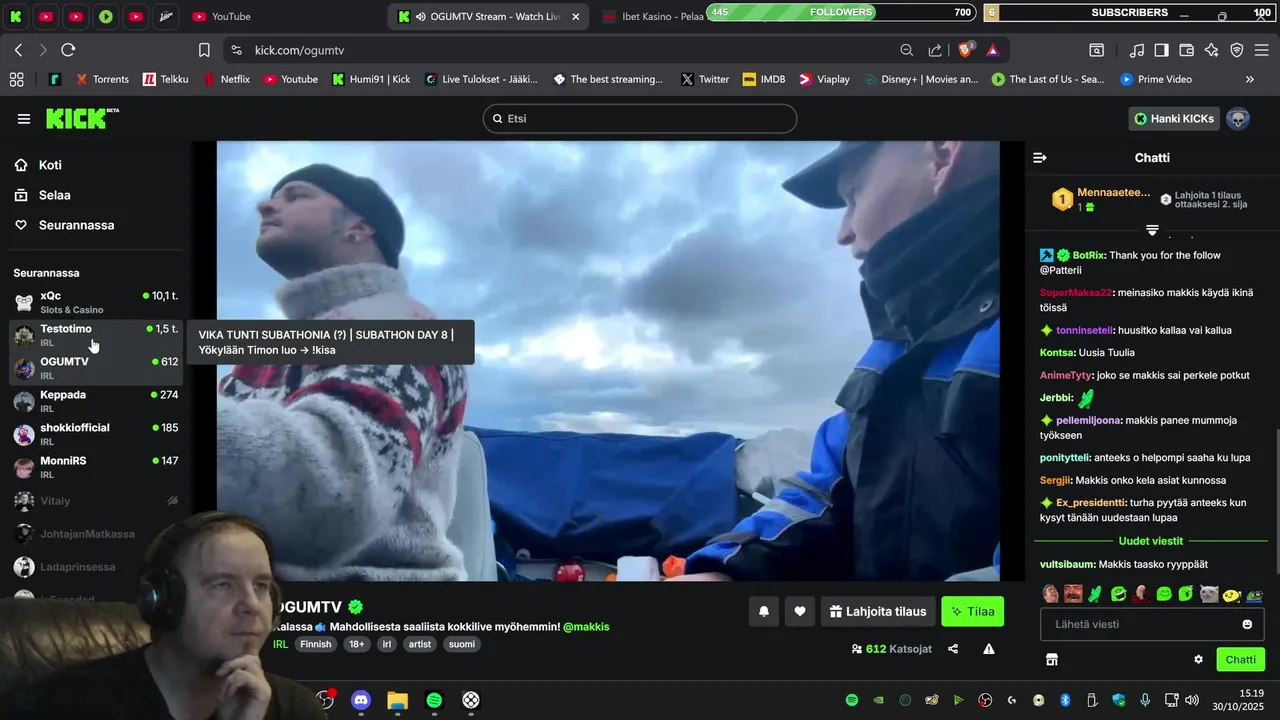
Task: Click the artist tag
Action: click(x=420, y=645)
